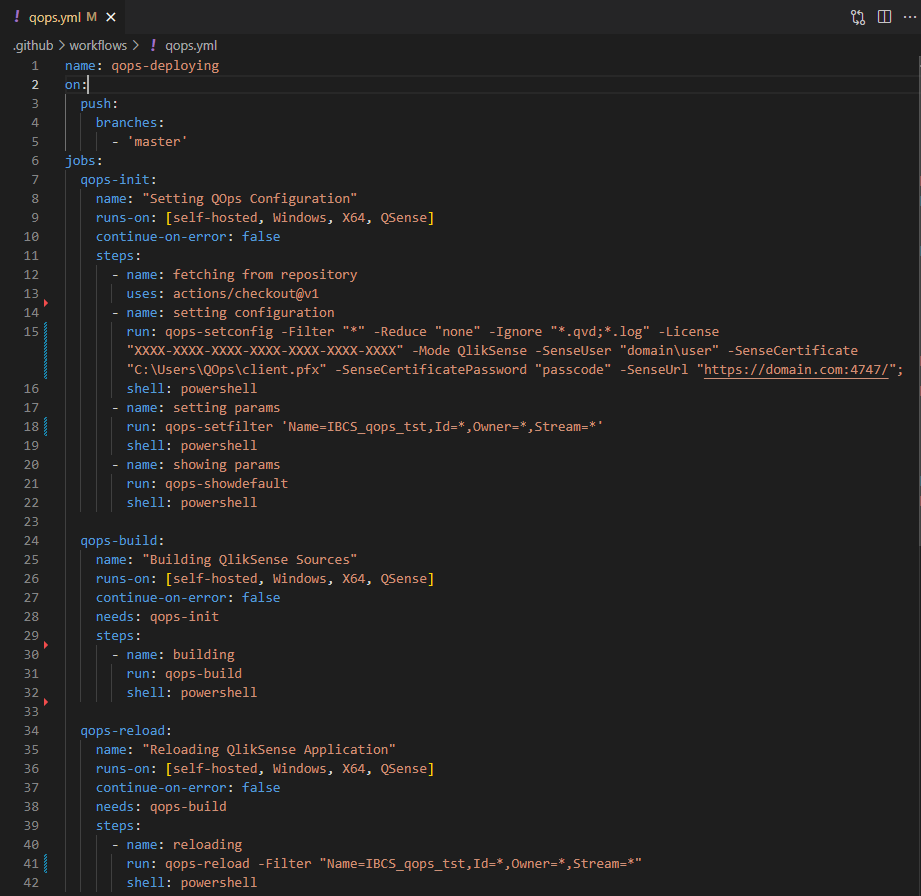Click the Open Changes compare icon
Viewport: 921px width, 896px height.
tap(858, 17)
